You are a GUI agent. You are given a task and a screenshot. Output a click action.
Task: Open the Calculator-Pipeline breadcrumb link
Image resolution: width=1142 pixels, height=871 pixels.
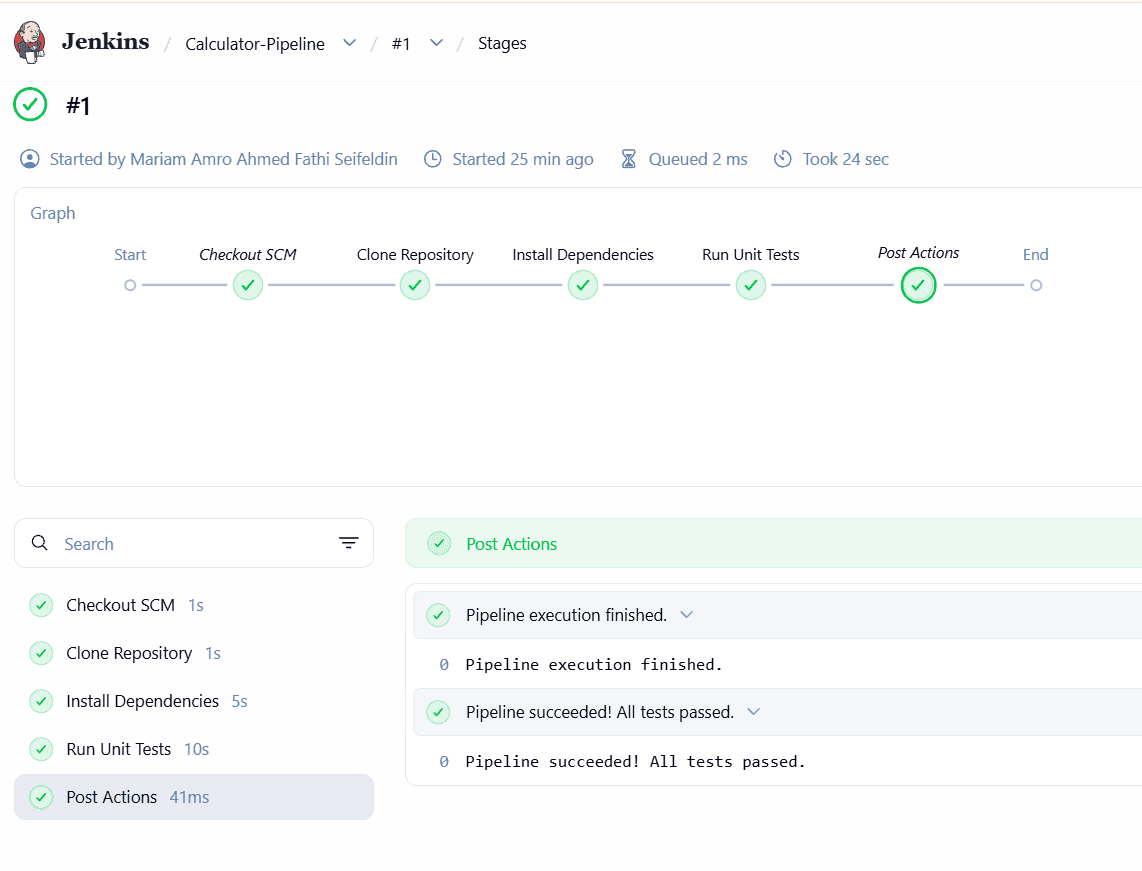click(x=255, y=44)
